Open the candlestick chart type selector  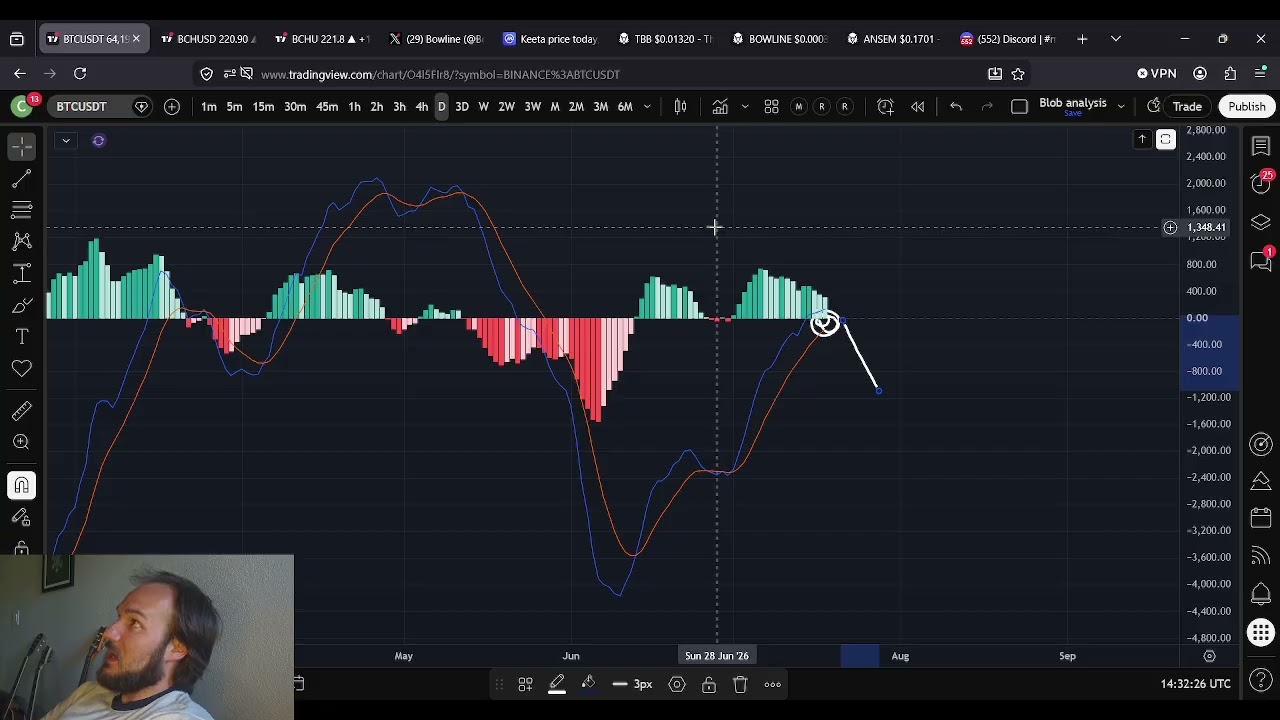(680, 107)
